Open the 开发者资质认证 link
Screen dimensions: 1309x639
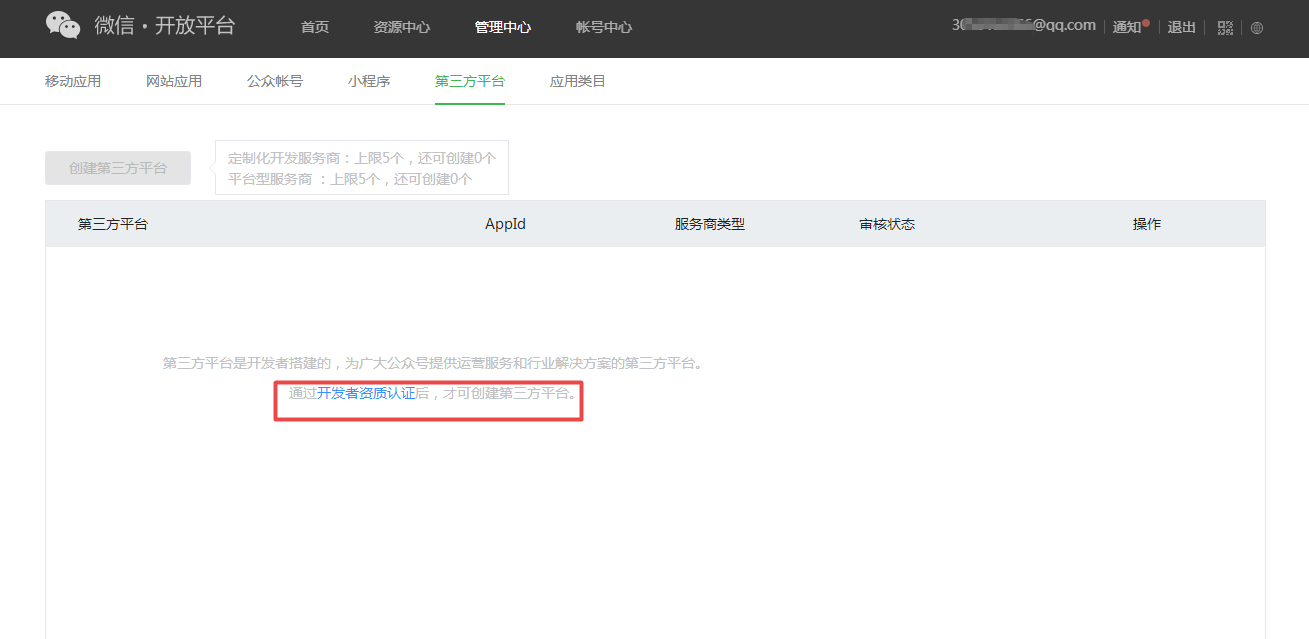[366, 393]
